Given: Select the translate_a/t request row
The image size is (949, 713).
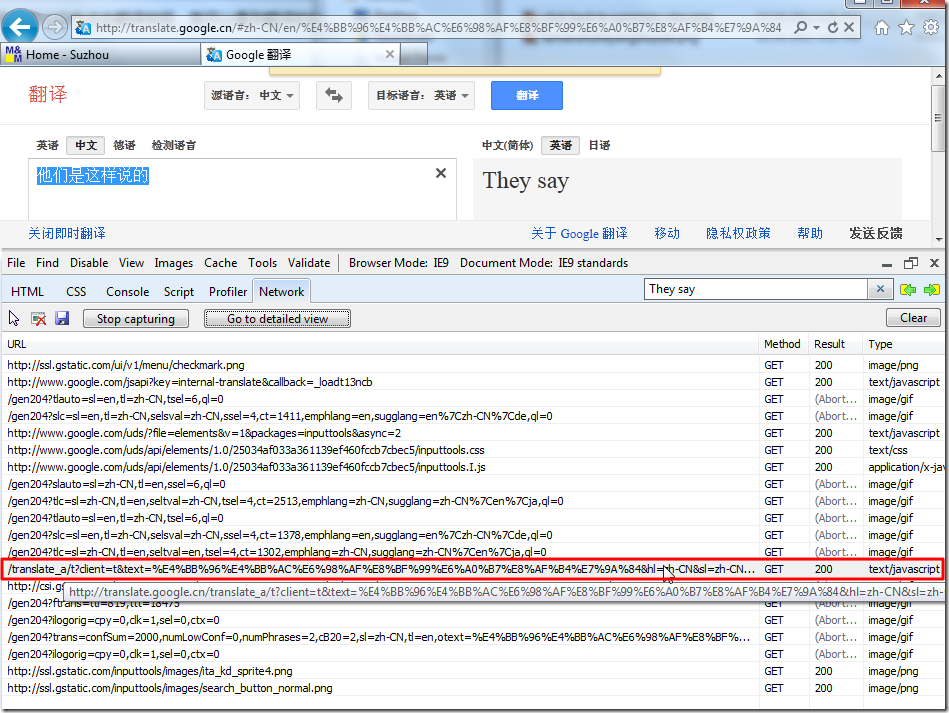Looking at the screenshot, I should 473,569.
